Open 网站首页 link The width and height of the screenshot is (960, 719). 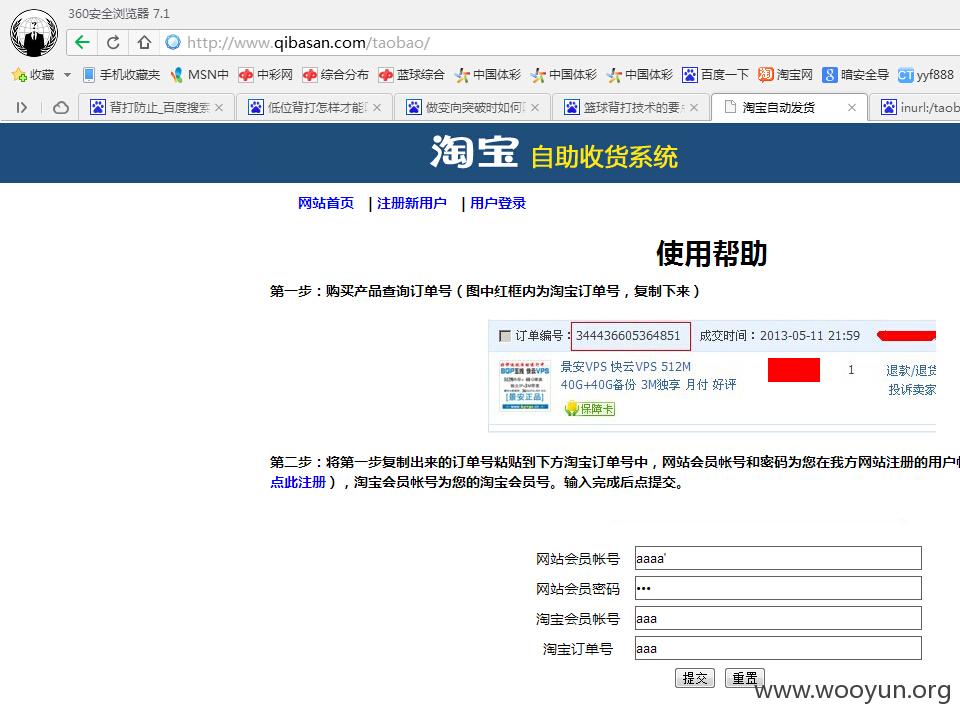[326, 203]
